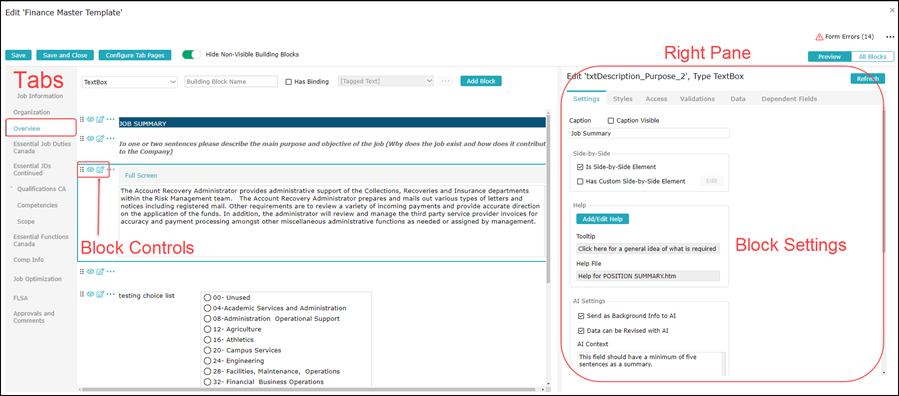Open edit icon for JOB SUMMARY block

[x=100, y=119]
